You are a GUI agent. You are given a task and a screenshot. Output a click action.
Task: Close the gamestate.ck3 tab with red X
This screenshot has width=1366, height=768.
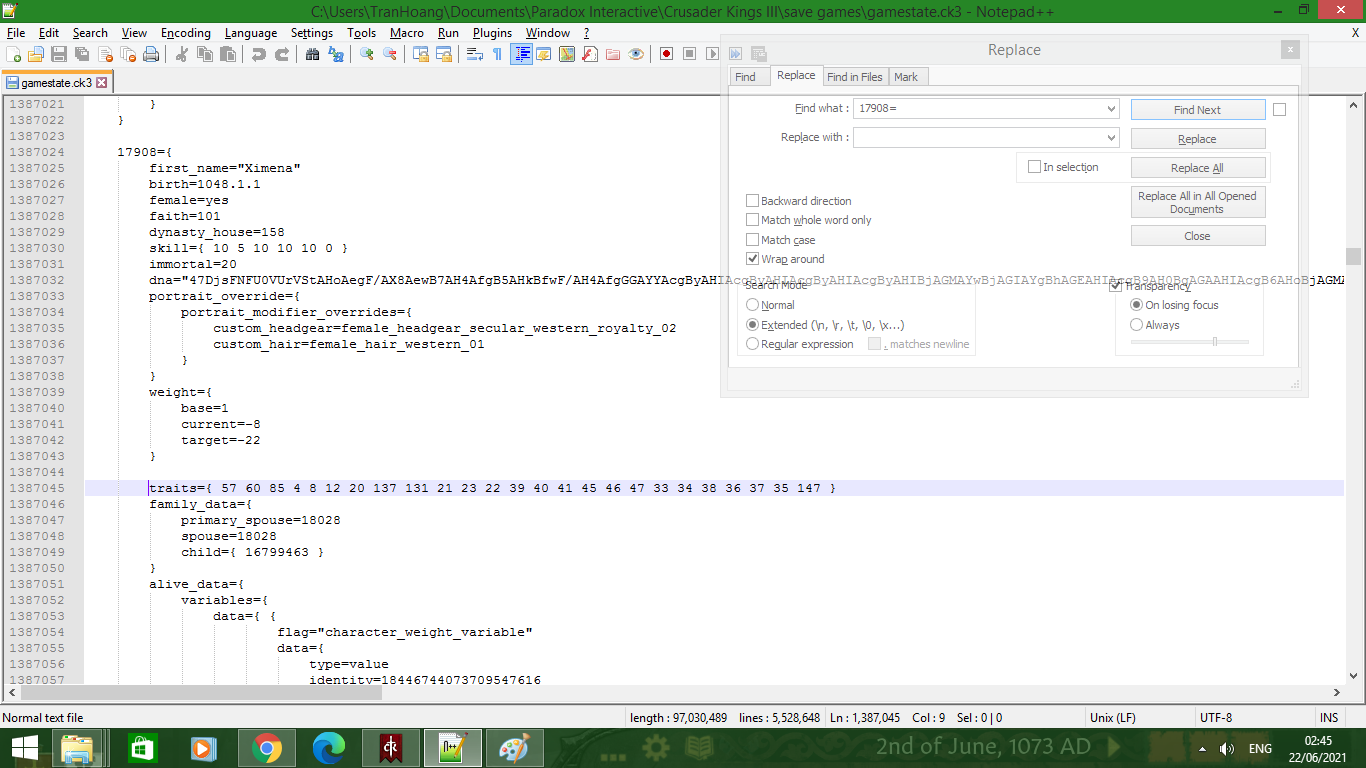tap(102, 83)
